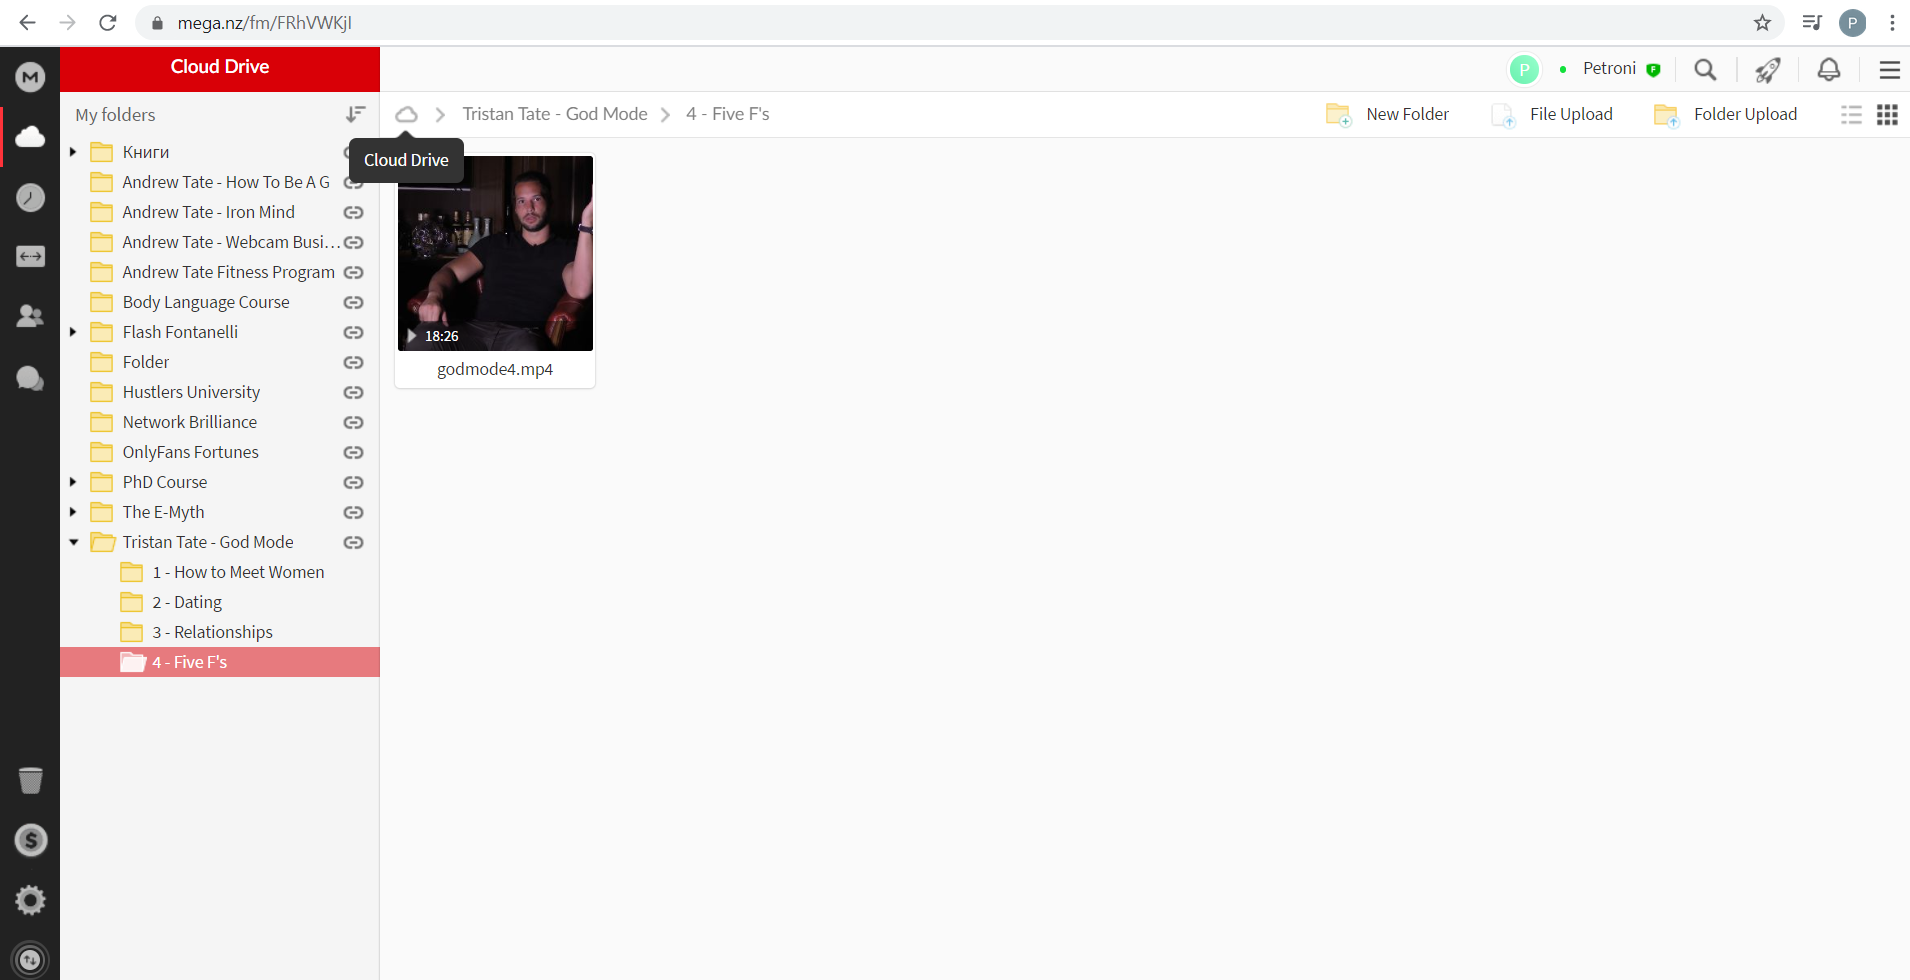Open the Contacts icon in sidebar
The width and height of the screenshot is (1910, 980).
(x=30, y=317)
